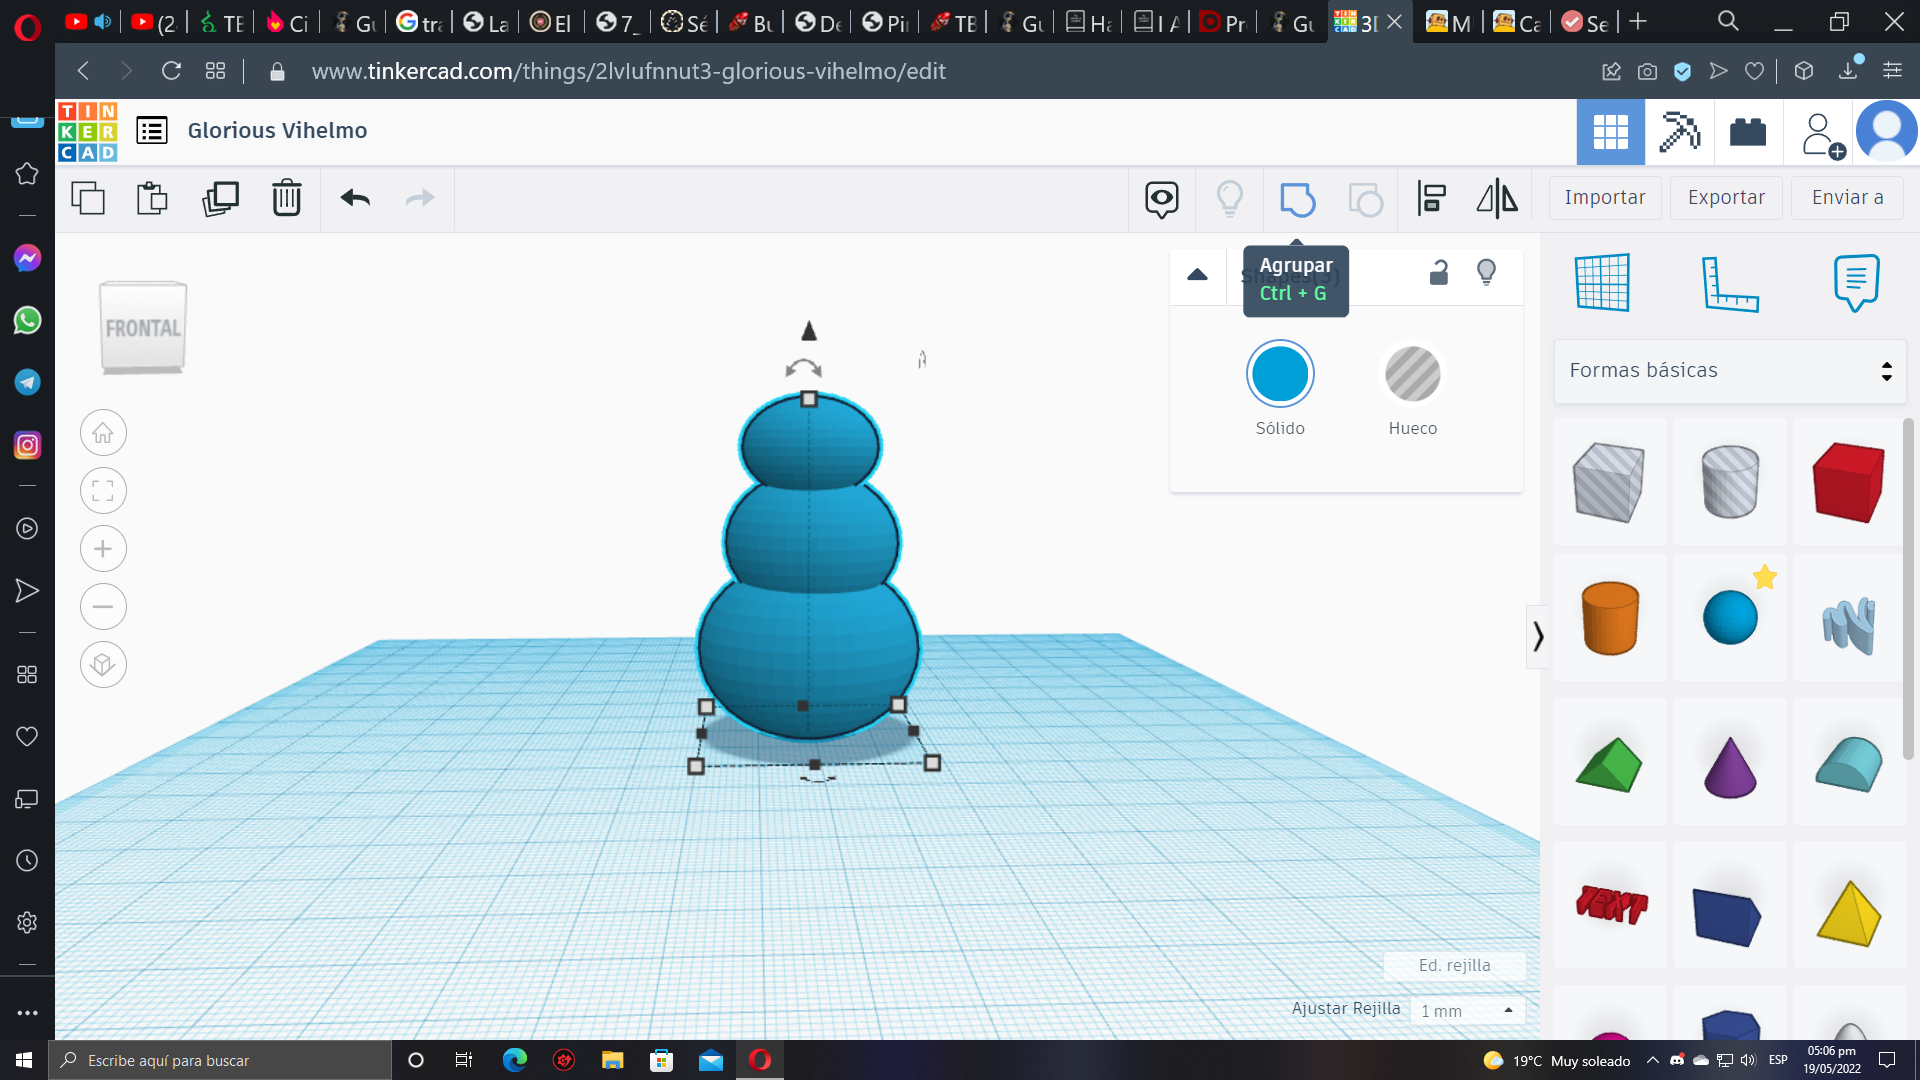Open Microsoft Edge from taskbar

[514, 1060]
